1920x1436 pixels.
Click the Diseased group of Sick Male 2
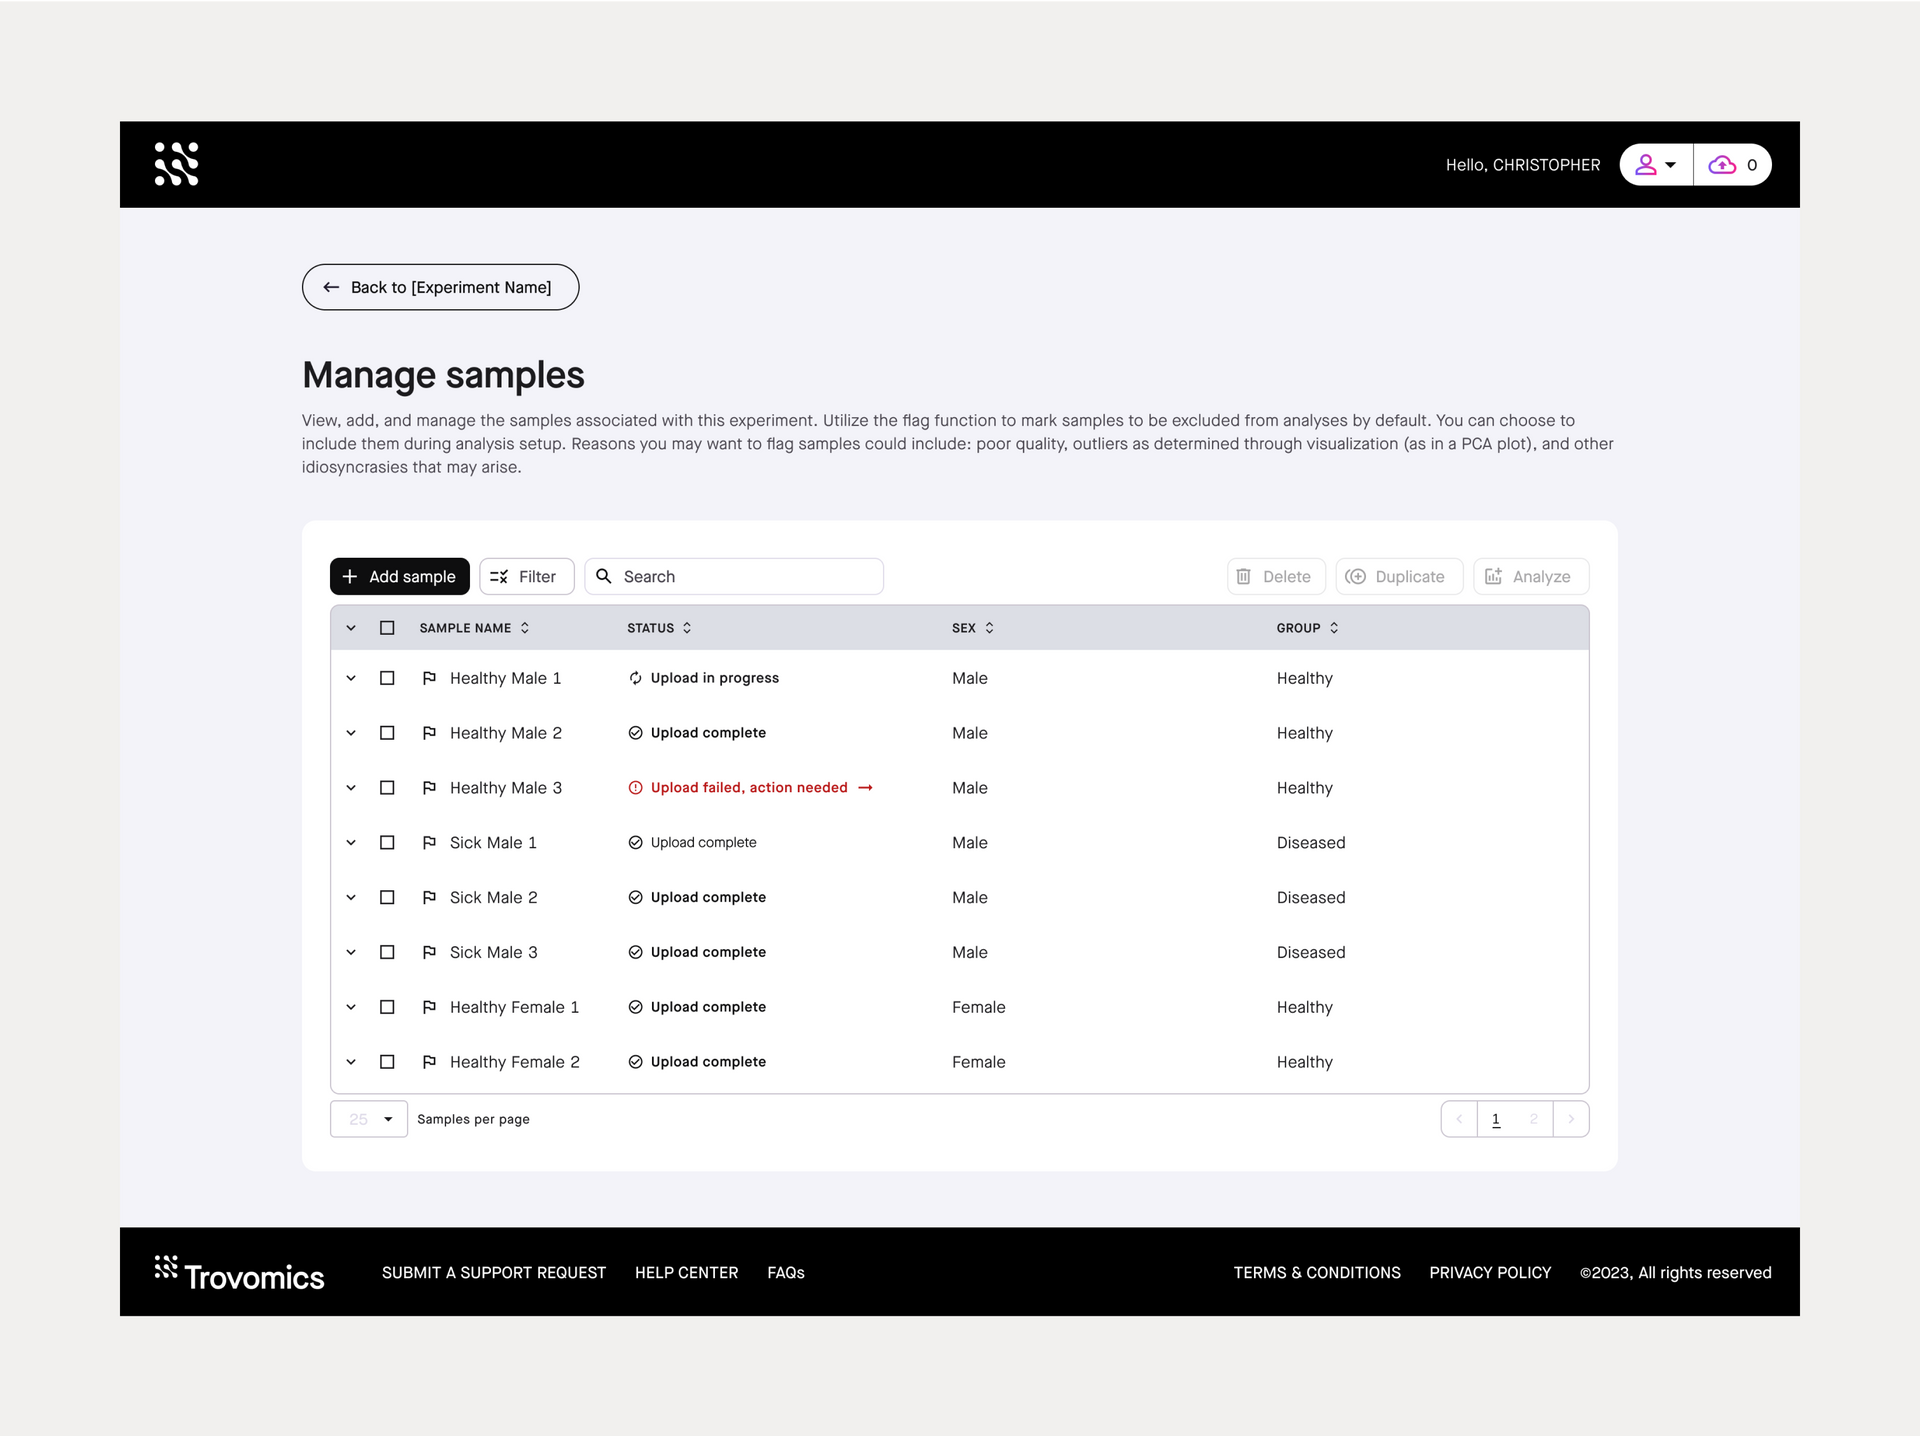click(x=1311, y=897)
